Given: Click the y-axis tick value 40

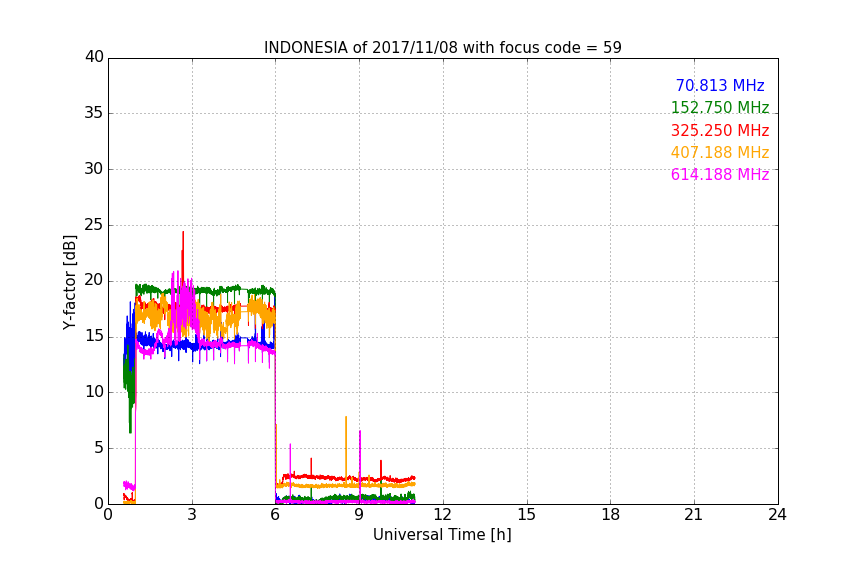Looking at the screenshot, I should (94, 57).
